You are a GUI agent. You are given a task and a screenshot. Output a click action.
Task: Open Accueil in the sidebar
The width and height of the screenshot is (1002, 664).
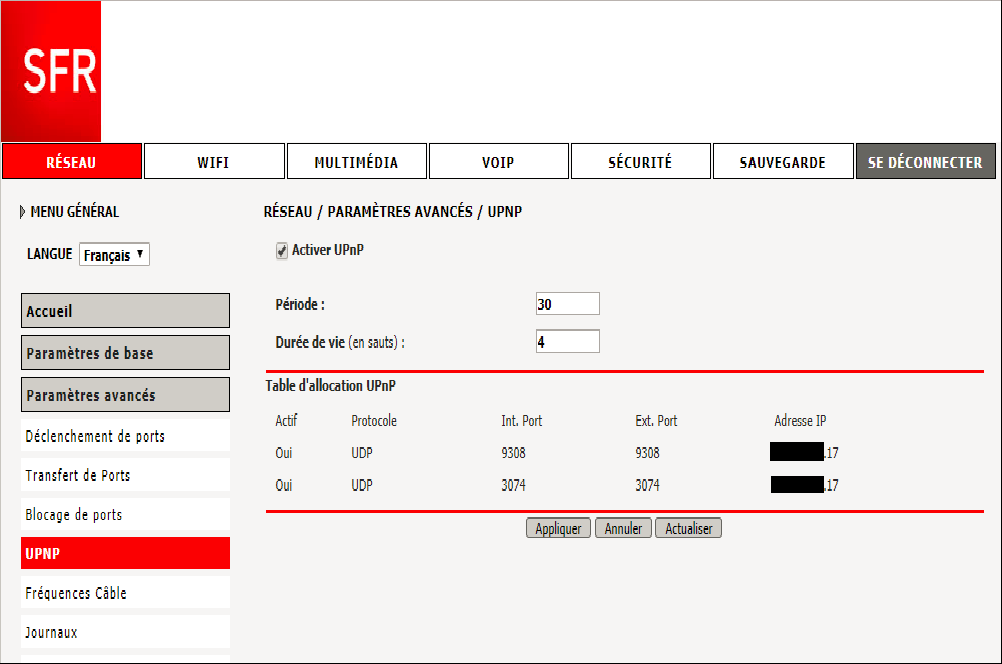pyautogui.click(x=125, y=311)
